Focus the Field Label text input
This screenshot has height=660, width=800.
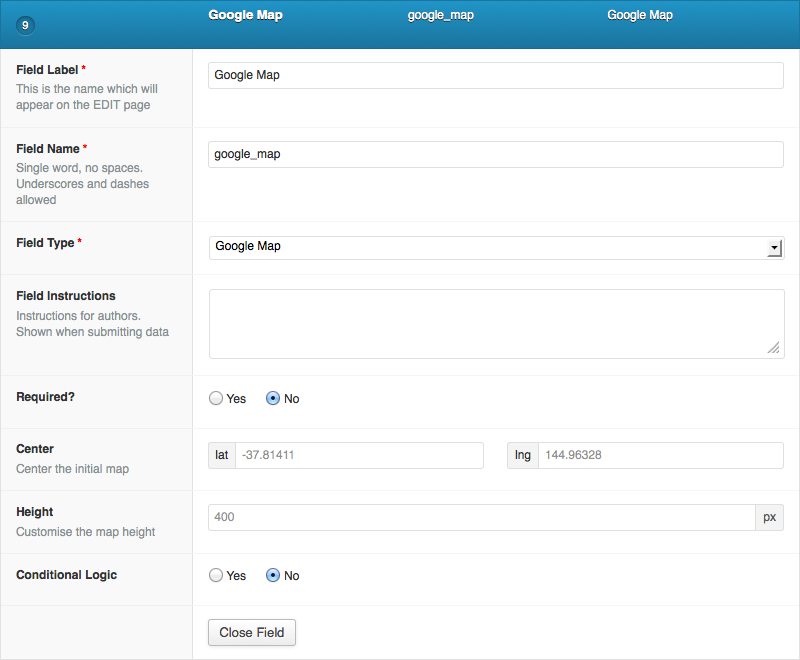(495, 75)
